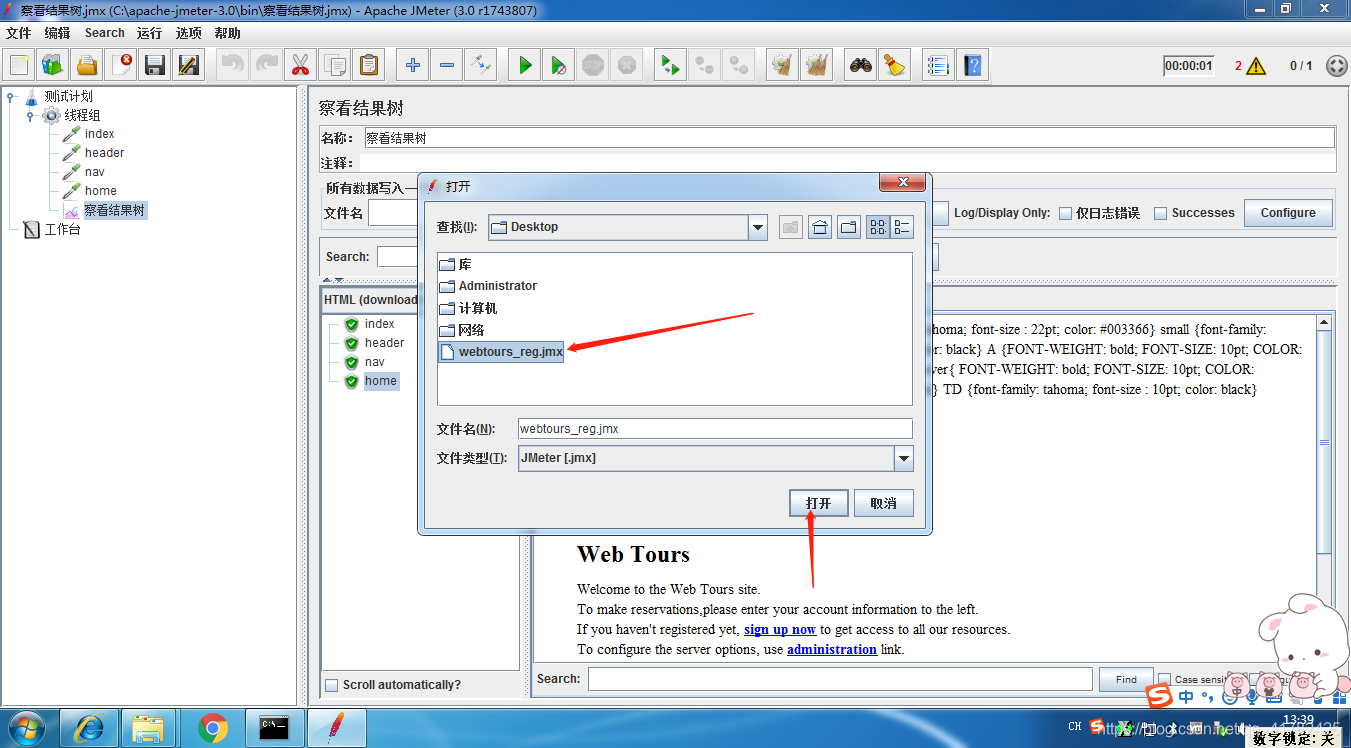Click the Copy toolbar icon

coord(334,66)
